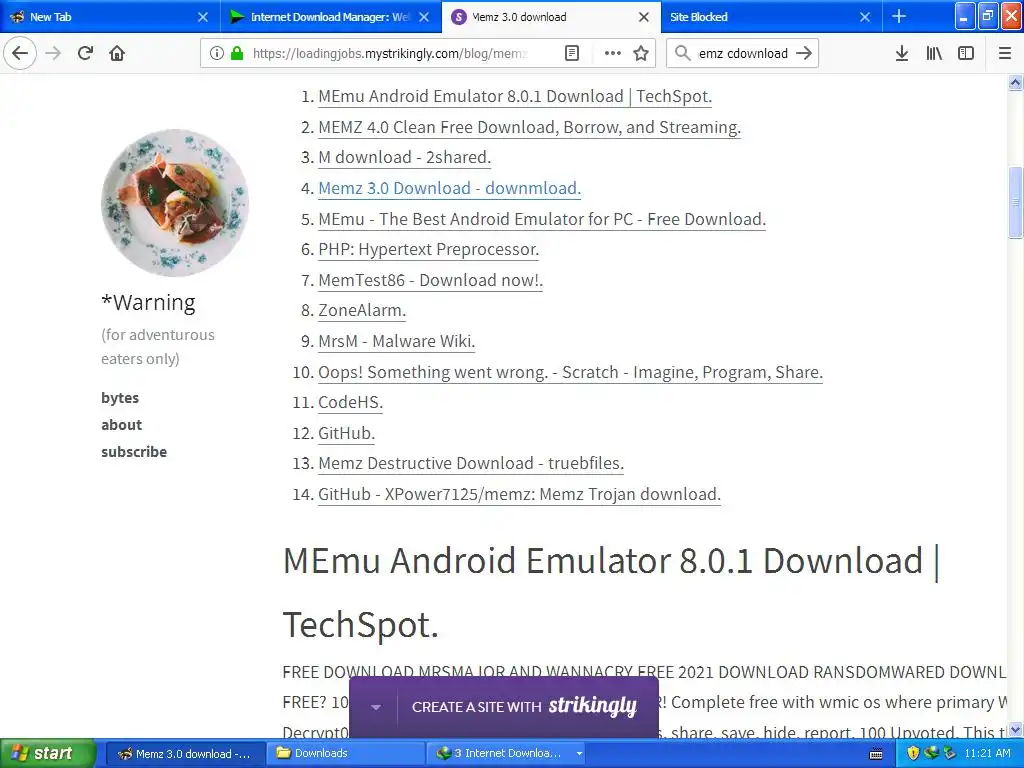1024x768 pixels.
Task: Open the GitHub link item 12
Action: click(346, 433)
